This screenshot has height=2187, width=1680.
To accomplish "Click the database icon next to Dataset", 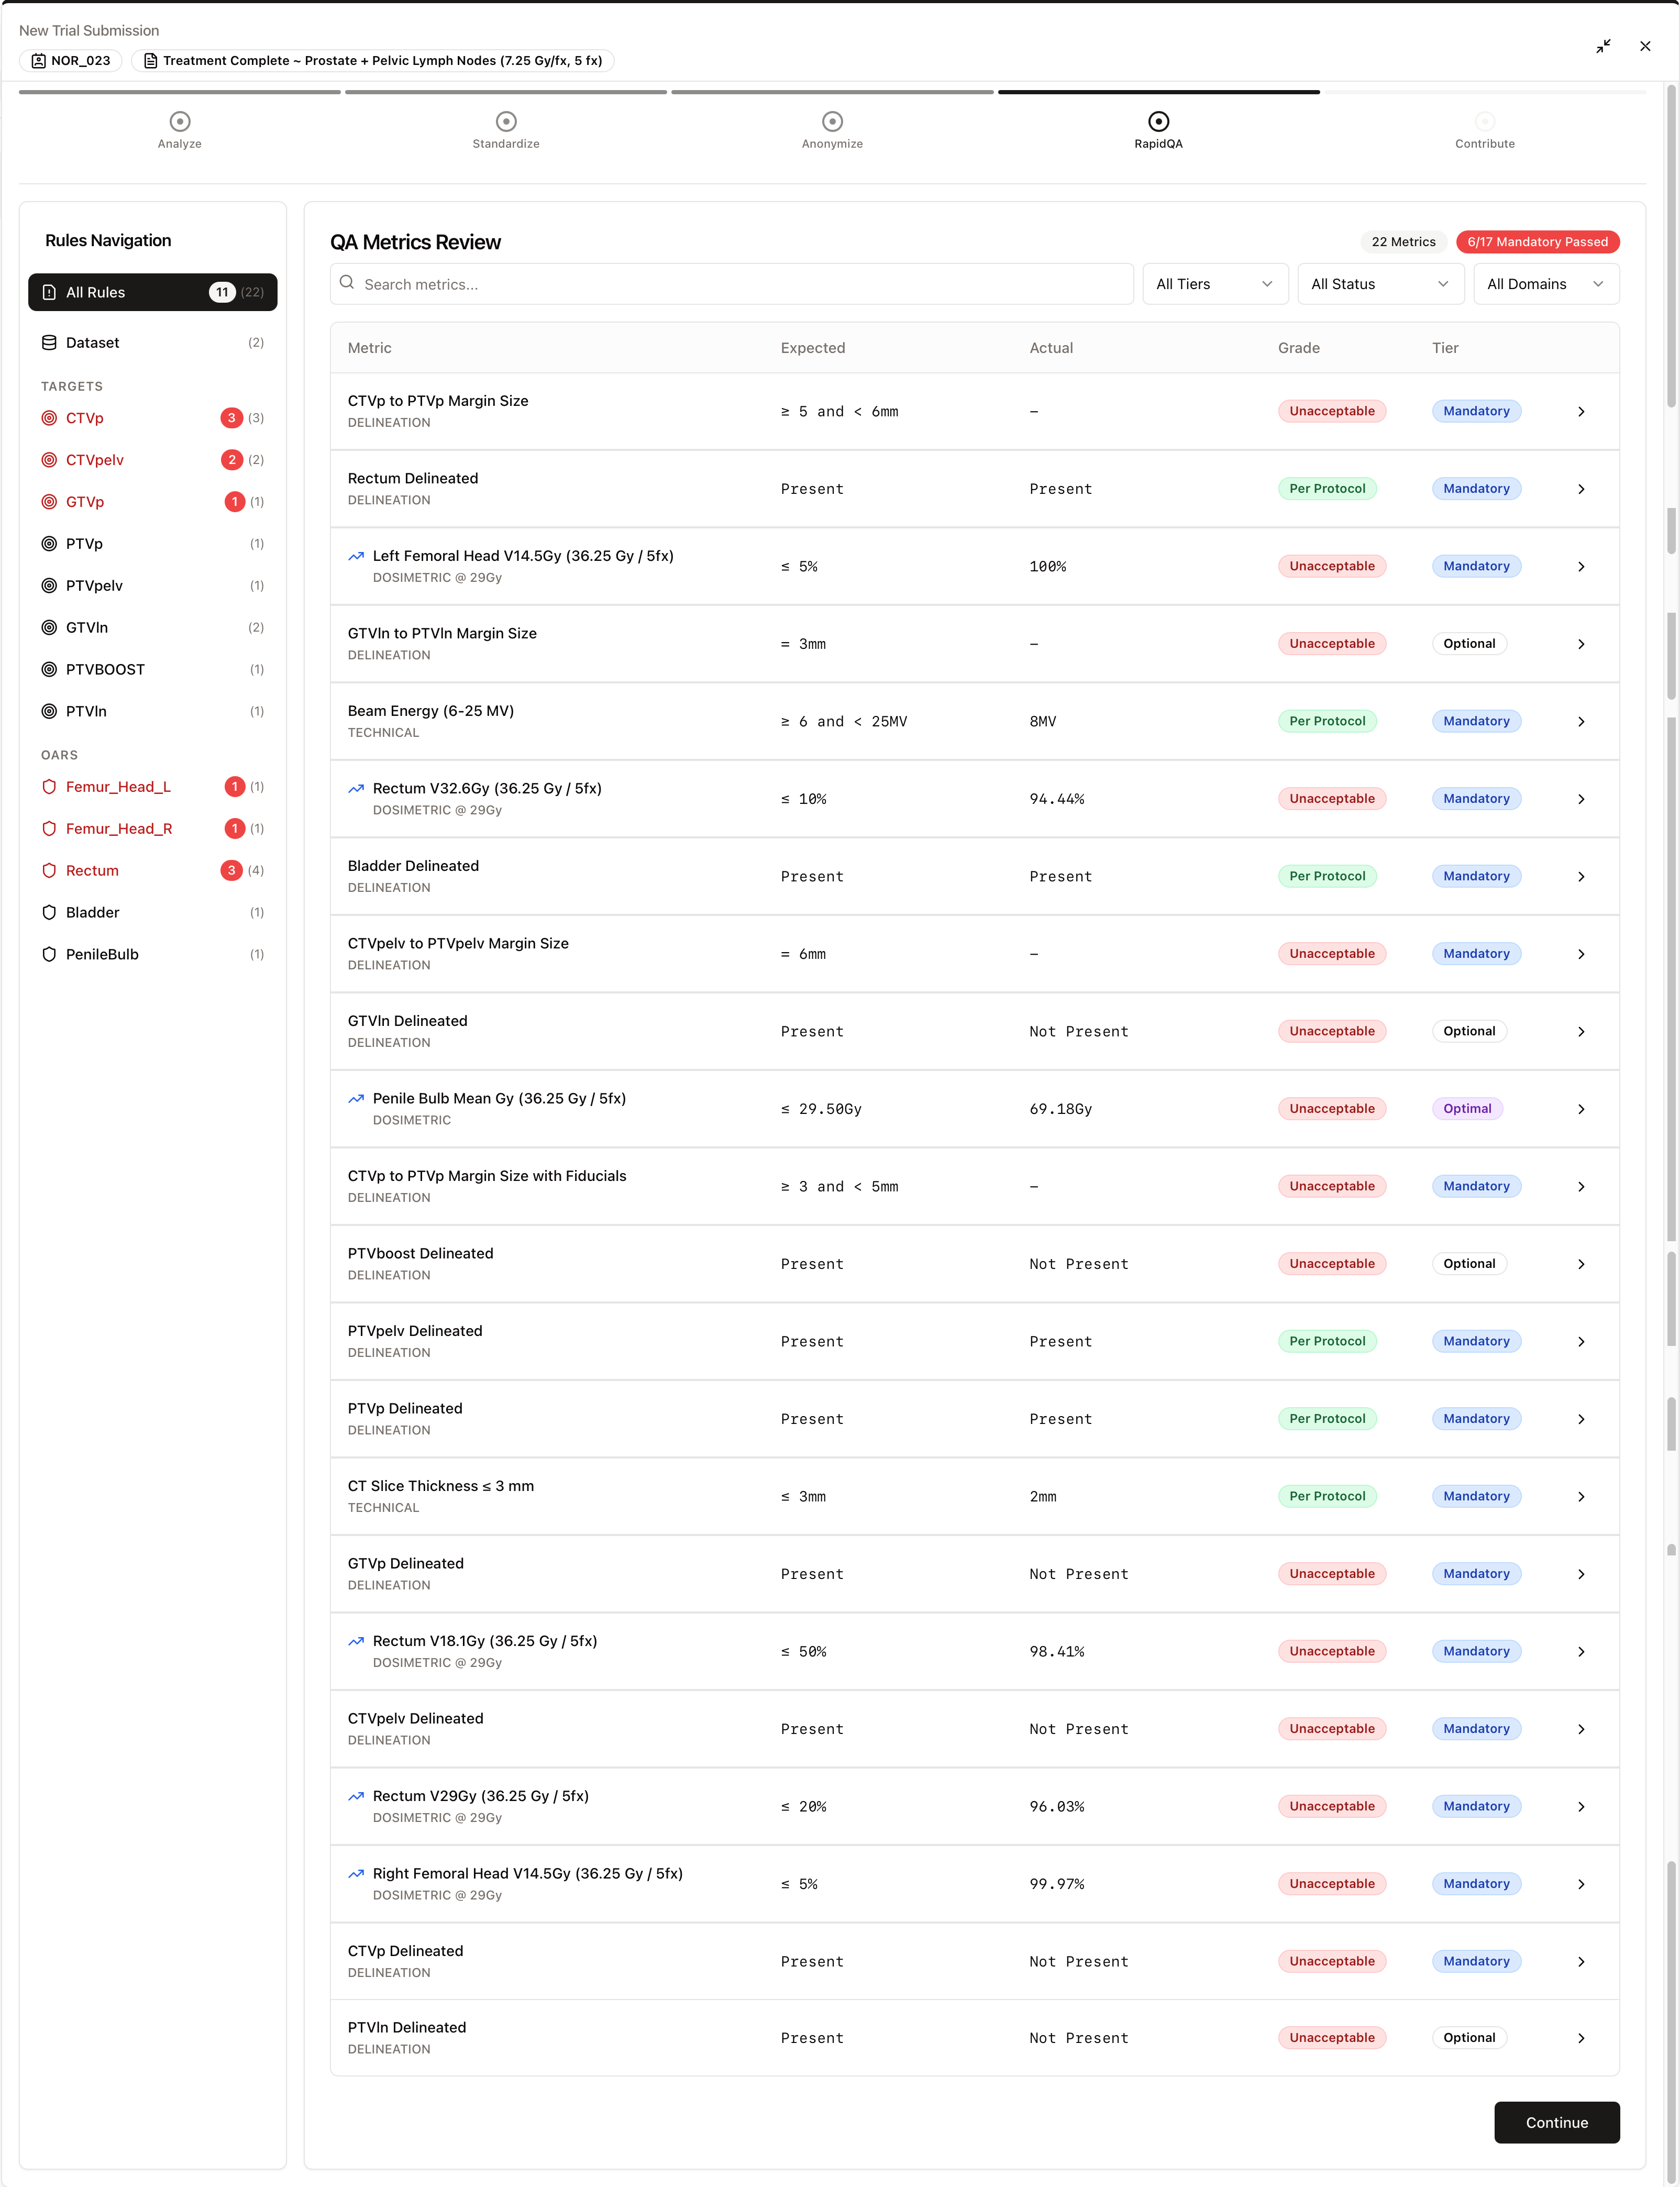I will pyautogui.click(x=49, y=343).
